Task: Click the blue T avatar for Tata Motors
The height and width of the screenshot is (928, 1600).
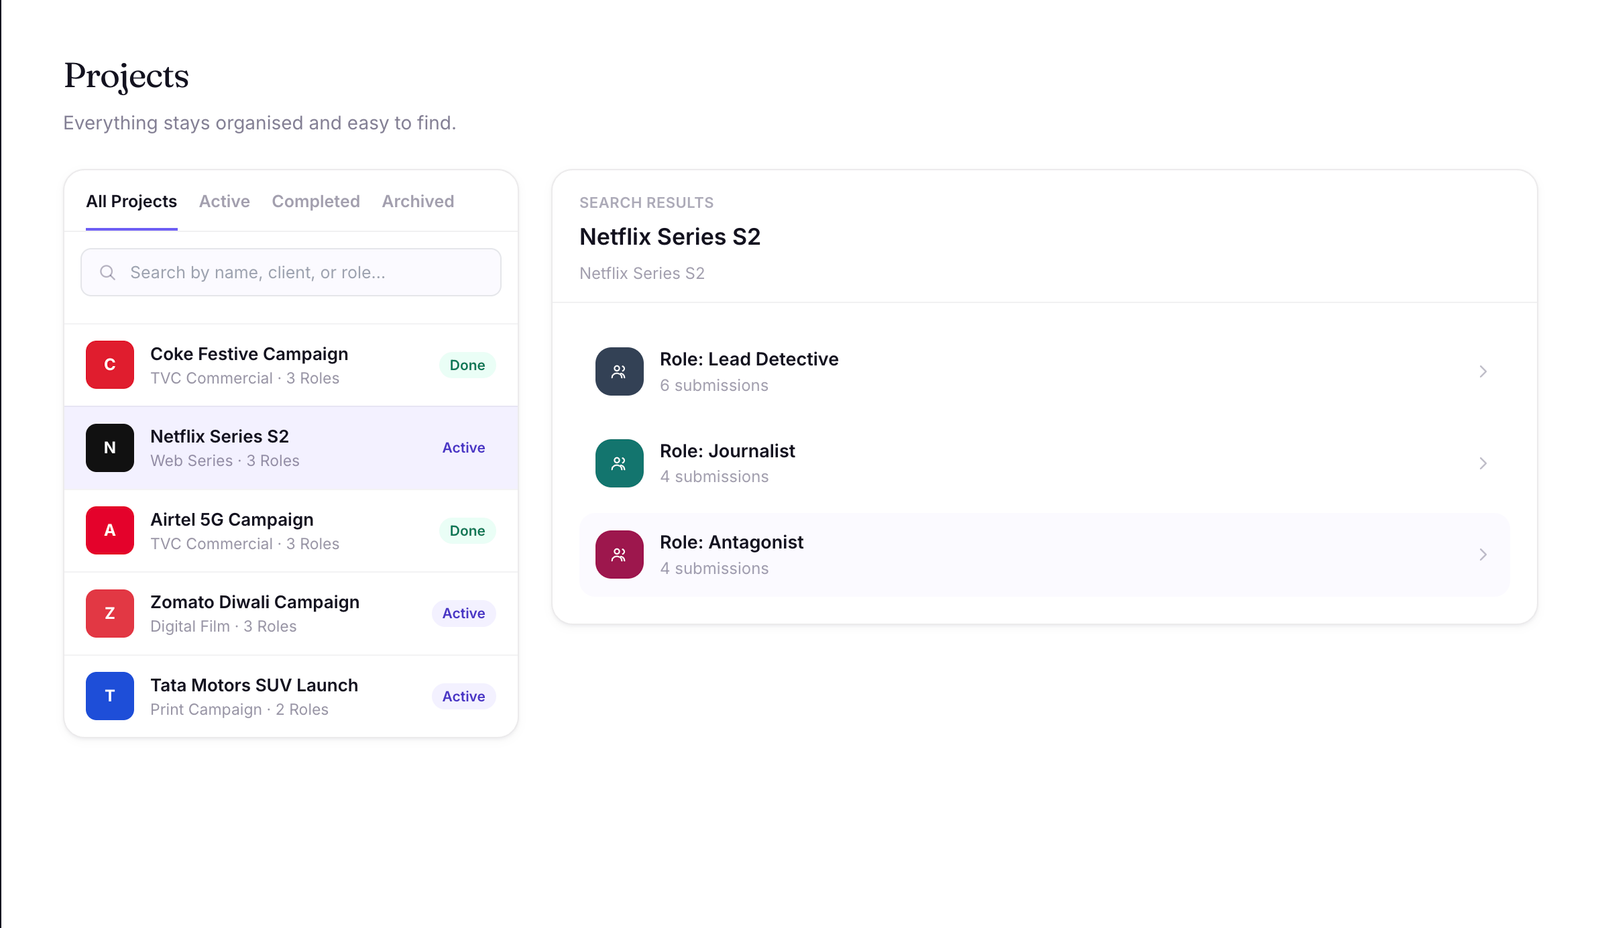Action: (x=110, y=696)
